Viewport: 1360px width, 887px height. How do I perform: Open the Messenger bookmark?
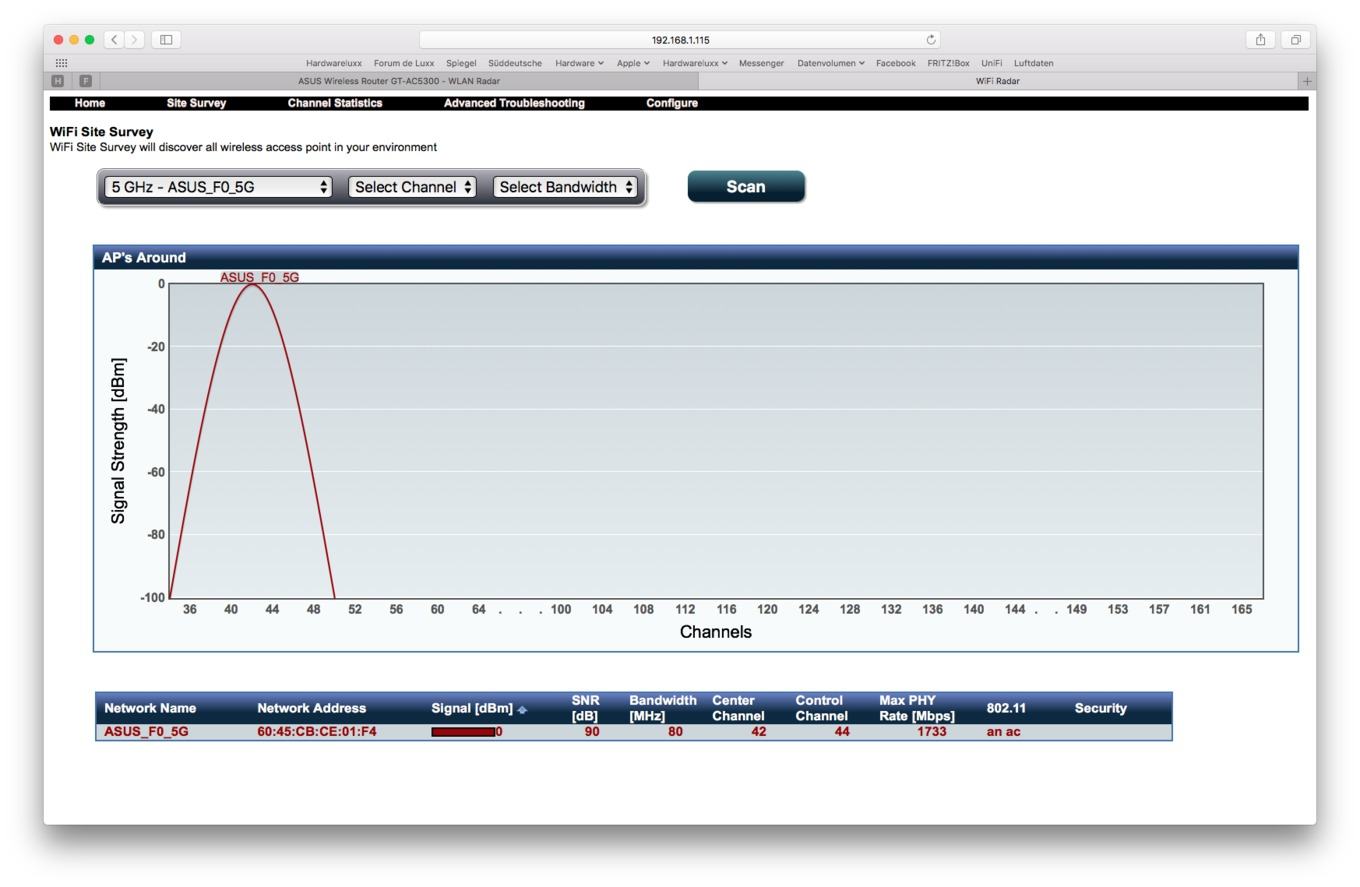(x=761, y=63)
